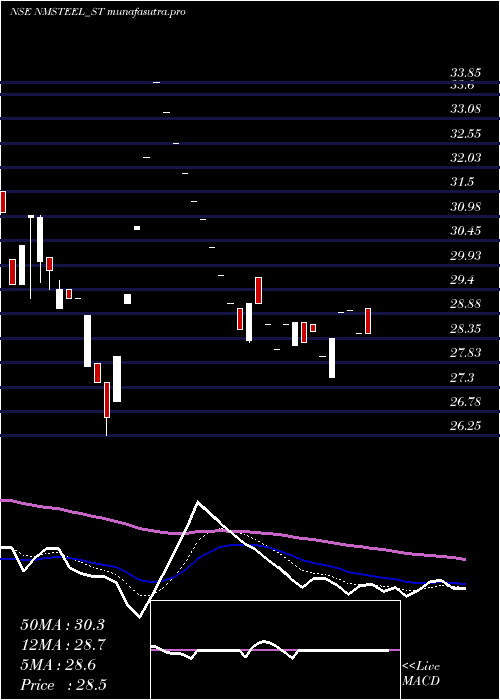Select the 28.35 price level label
Viewport: 500px width, 700px height.
click(x=465, y=329)
